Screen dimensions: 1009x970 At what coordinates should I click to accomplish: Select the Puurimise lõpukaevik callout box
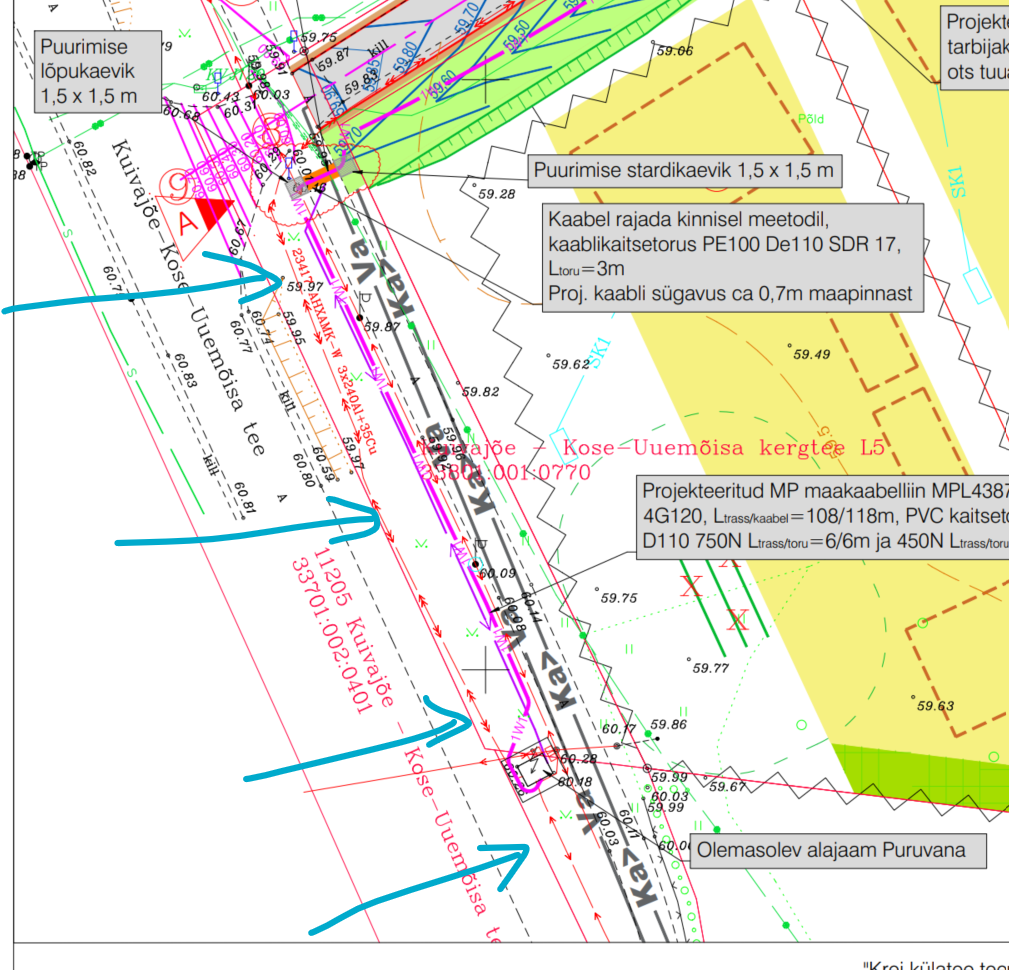click(x=87, y=70)
